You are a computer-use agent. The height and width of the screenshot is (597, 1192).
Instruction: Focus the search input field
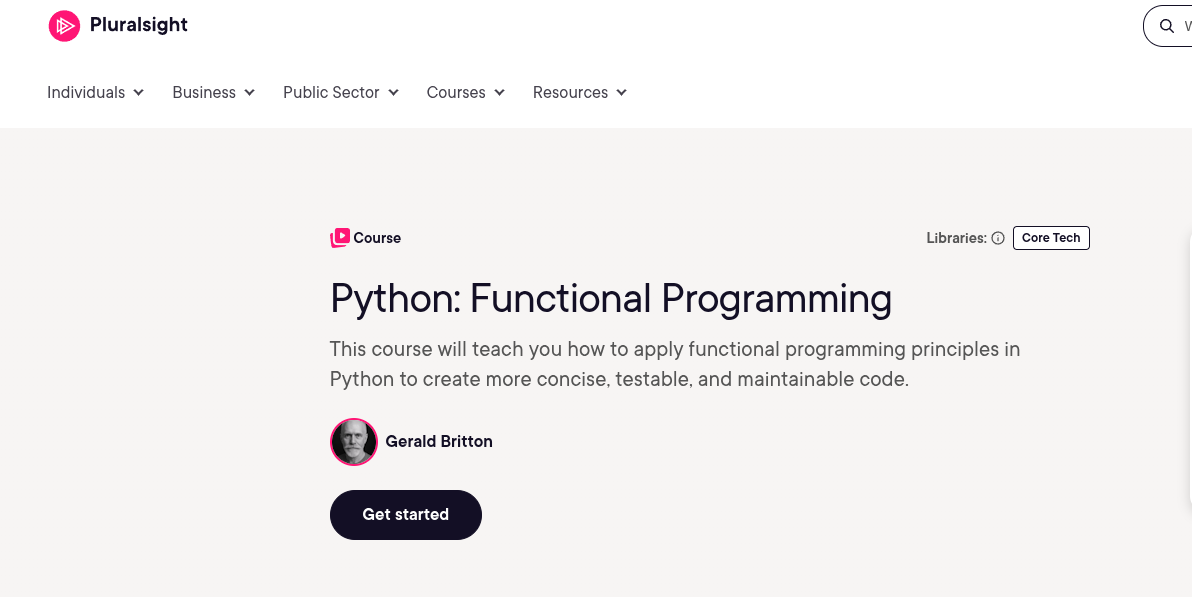(x=1168, y=26)
